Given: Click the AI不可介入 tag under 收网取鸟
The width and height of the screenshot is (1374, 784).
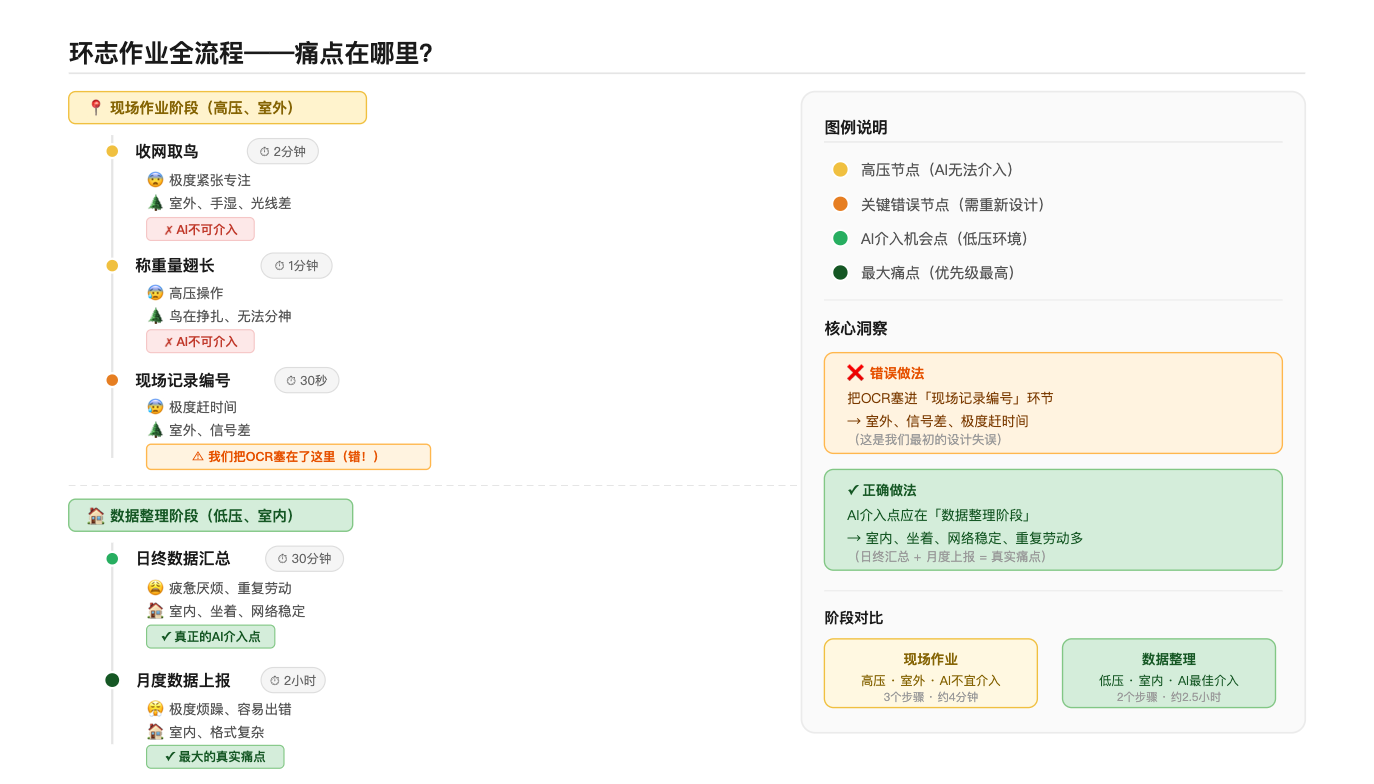Looking at the screenshot, I should pos(200,230).
